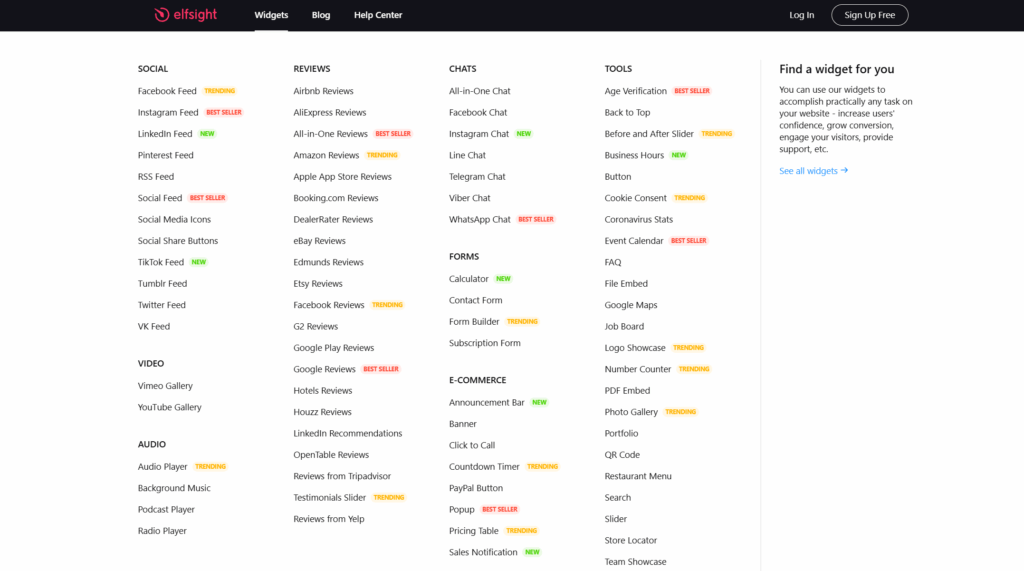Image resolution: width=1024 pixels, height=571 pixels.
Task: Open the Widgets menu tab
Action: [271, 15]
